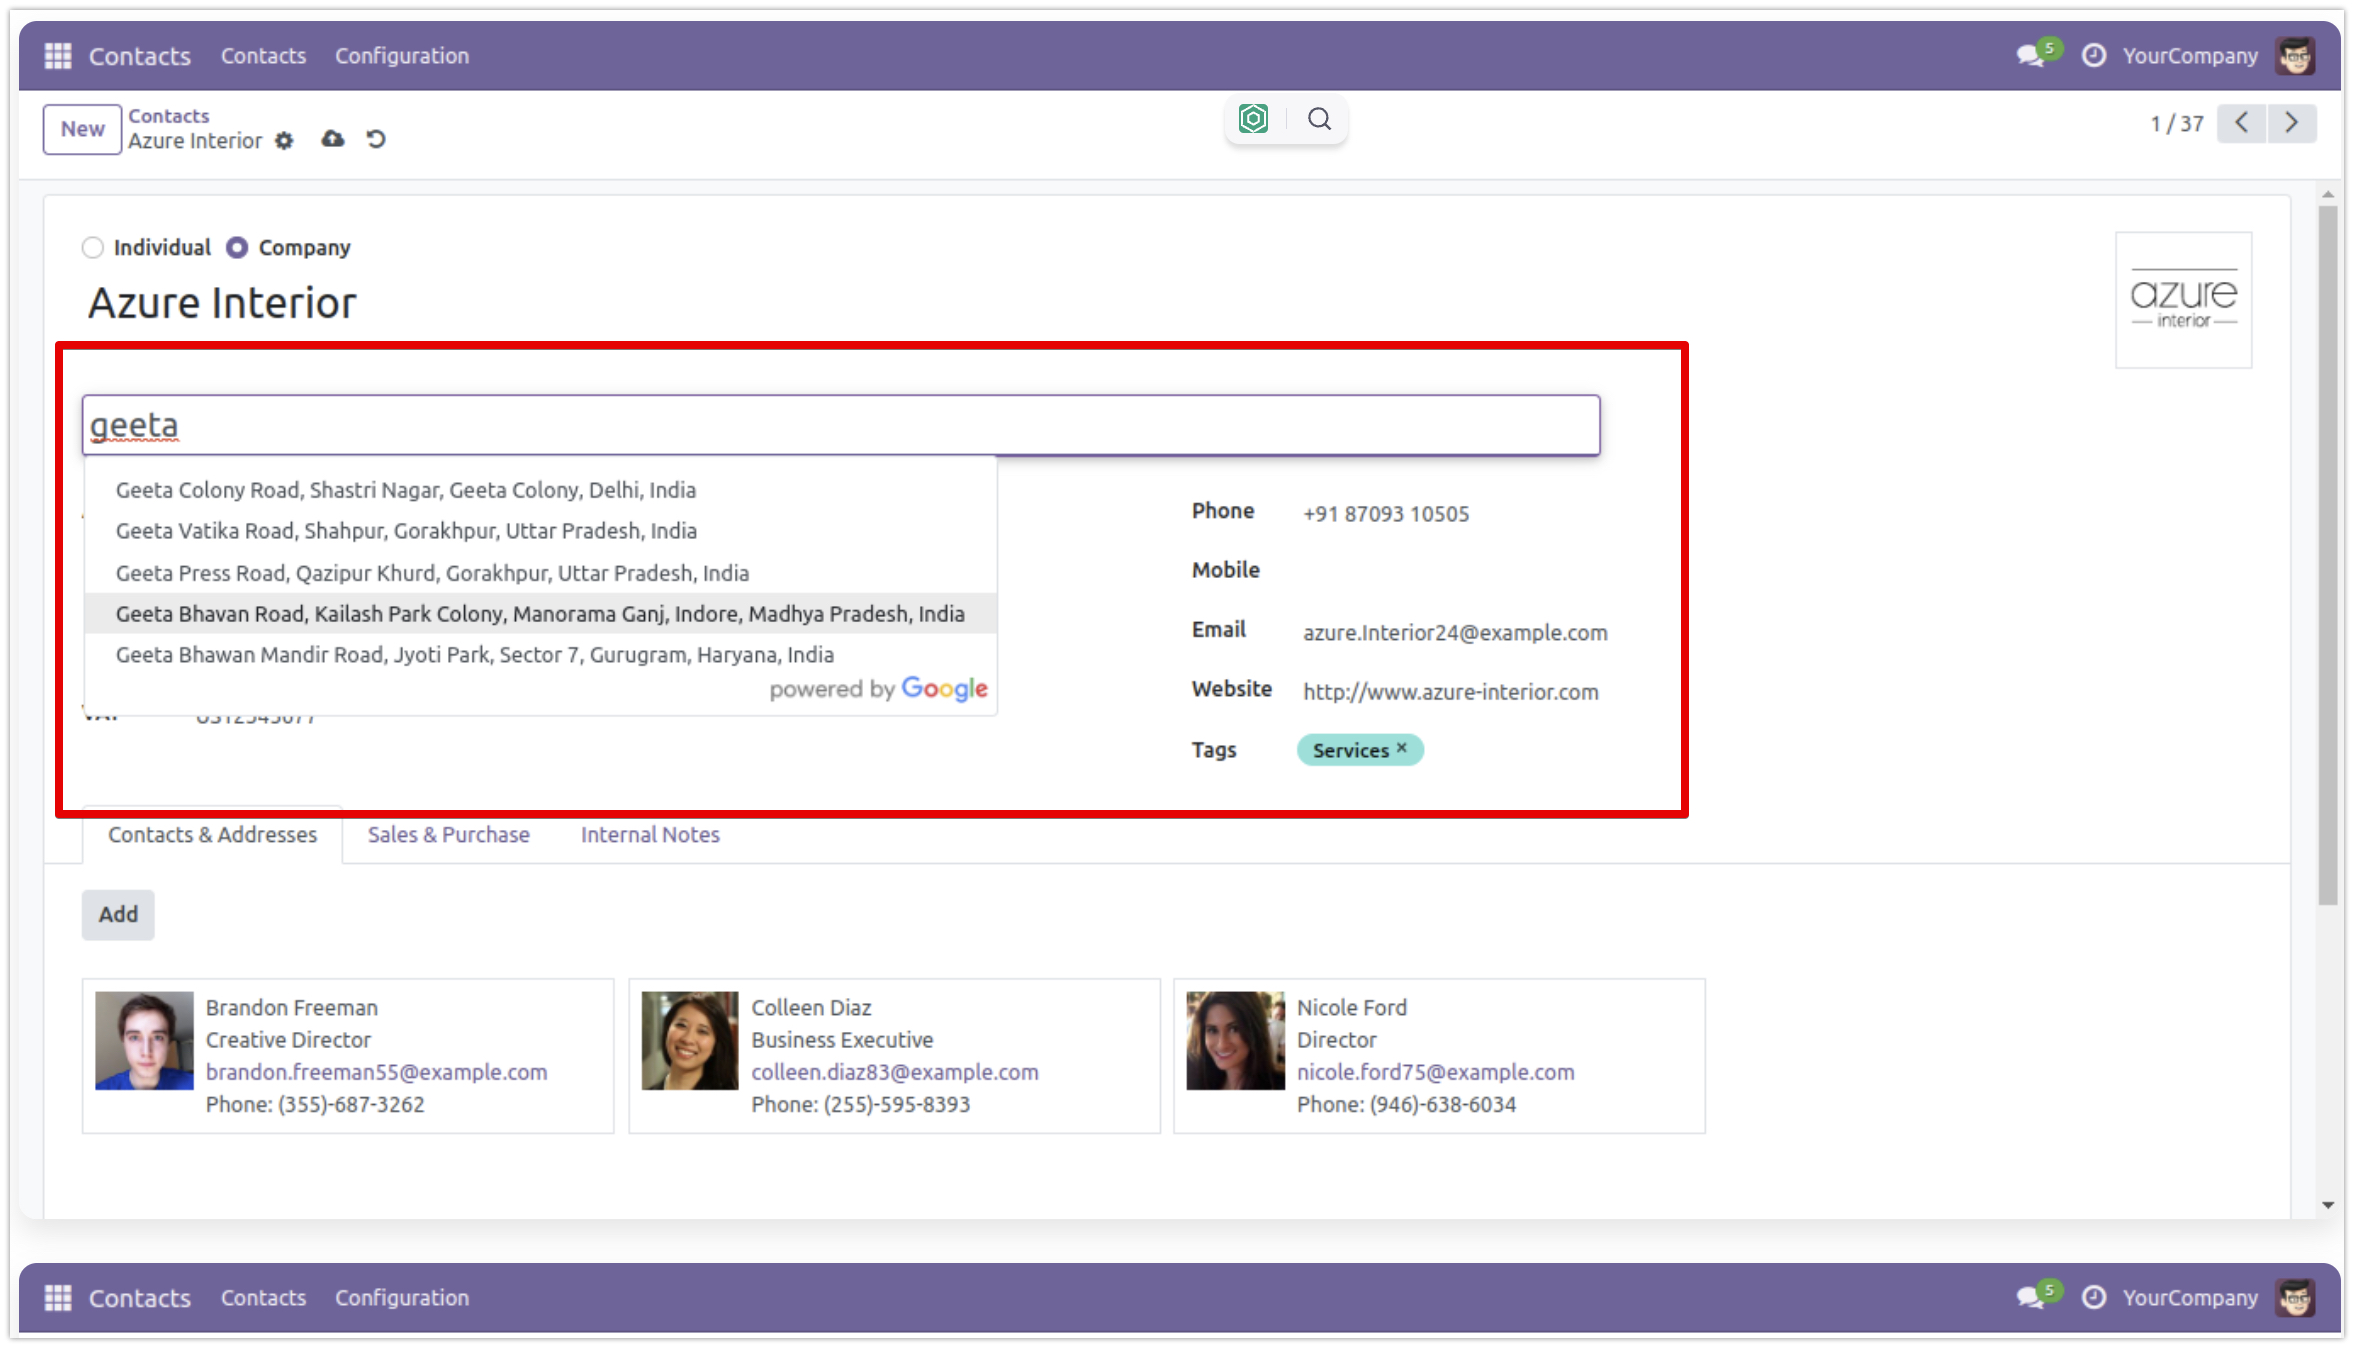Open the activities clock icon in top bar

tap(2094, 55)
